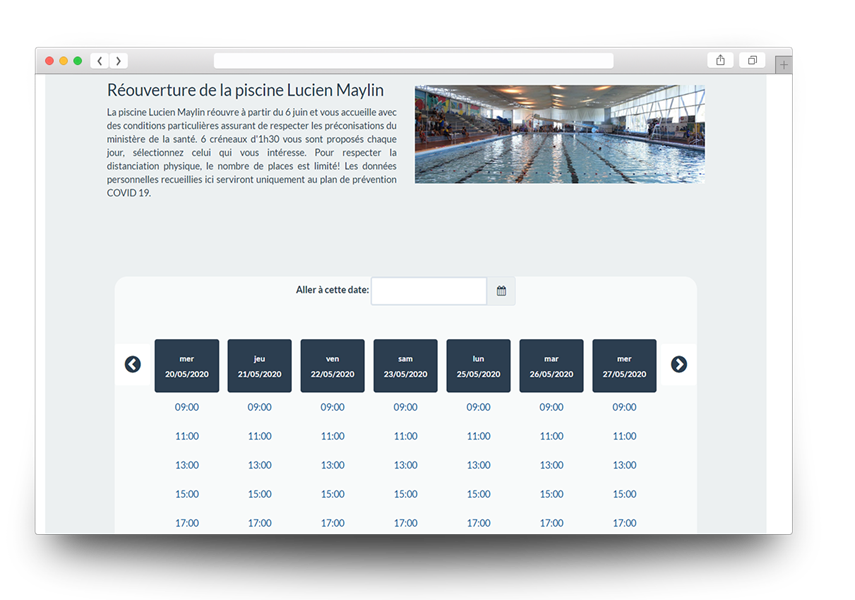Viewport: 855px width, 600px height.
Task: Choose 13:00 on jeu 21/05/2020
Action: pyautogui.click(x=260, y=465)
